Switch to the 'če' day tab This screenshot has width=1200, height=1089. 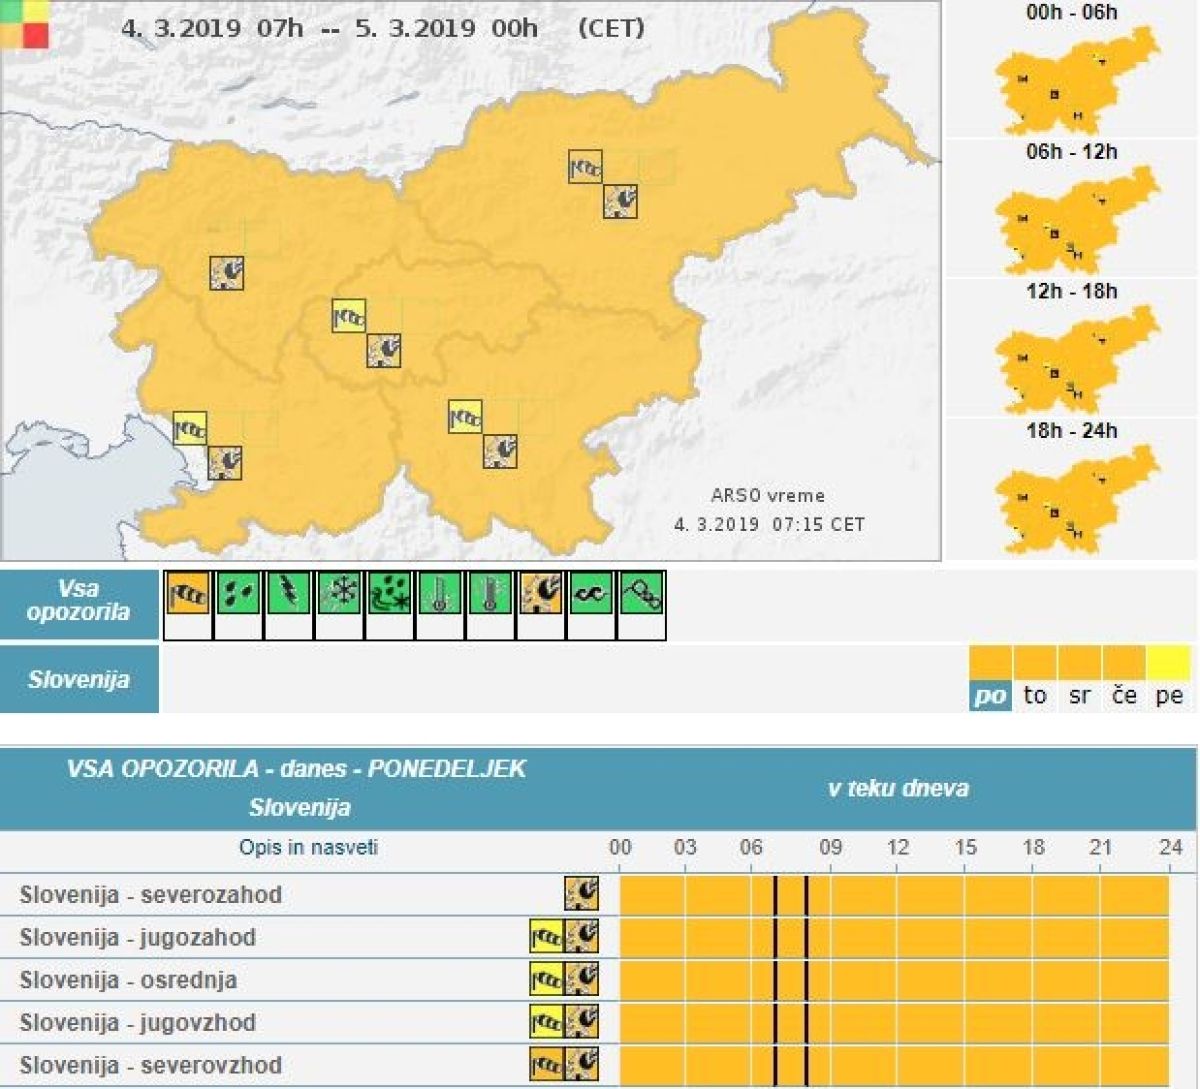[x=1125, y=695]
